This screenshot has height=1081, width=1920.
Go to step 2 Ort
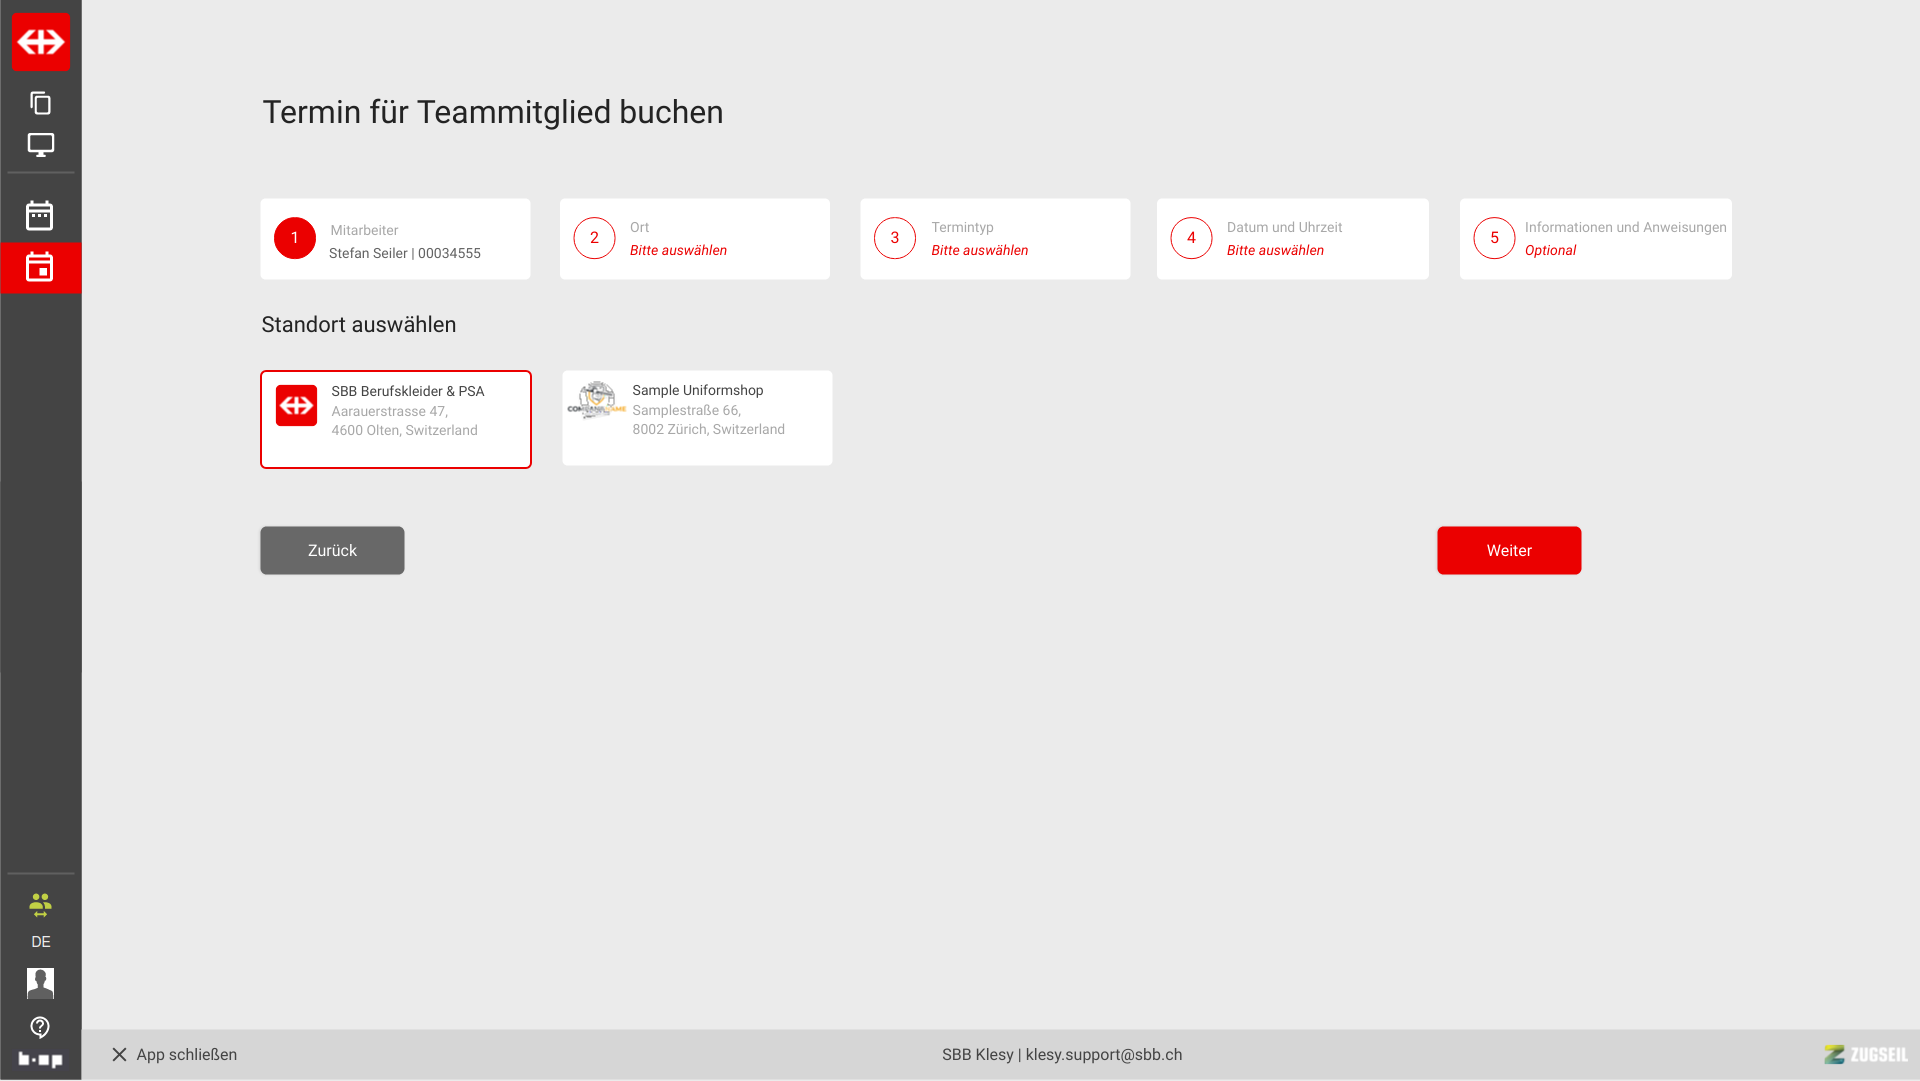[x=694, y=239]
